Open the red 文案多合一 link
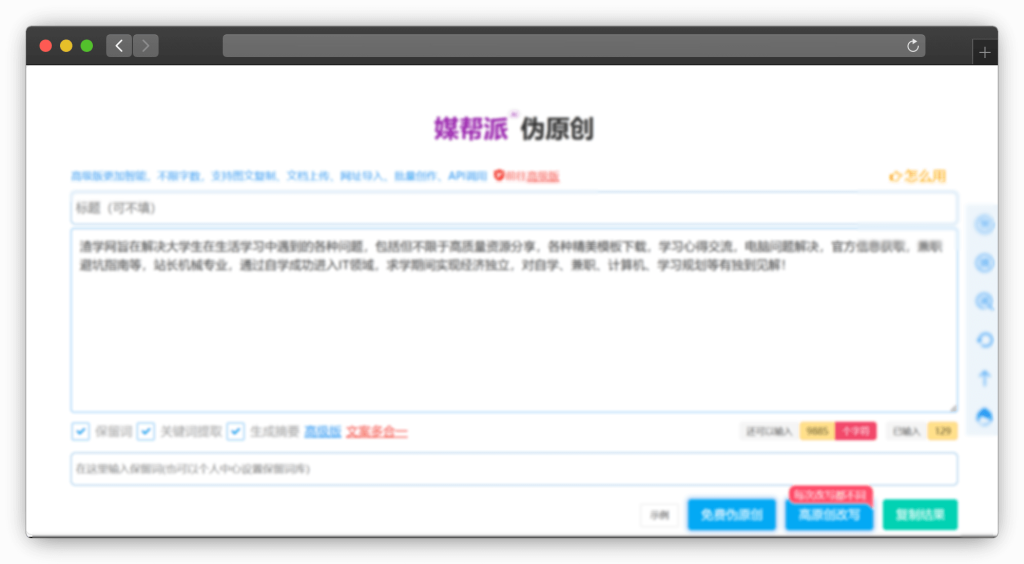The image size is (1024, 564). click(x=377, y=432)
